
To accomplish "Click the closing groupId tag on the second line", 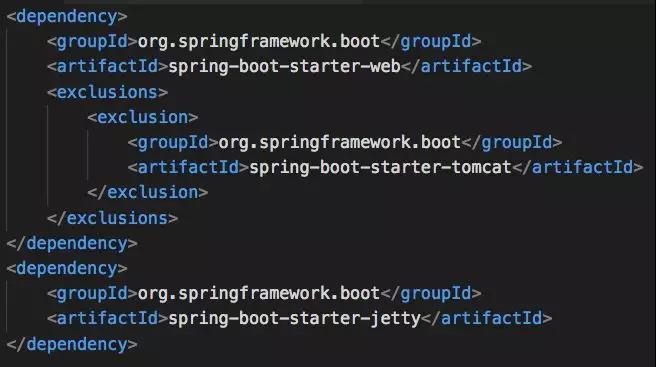I will [431, 42].
